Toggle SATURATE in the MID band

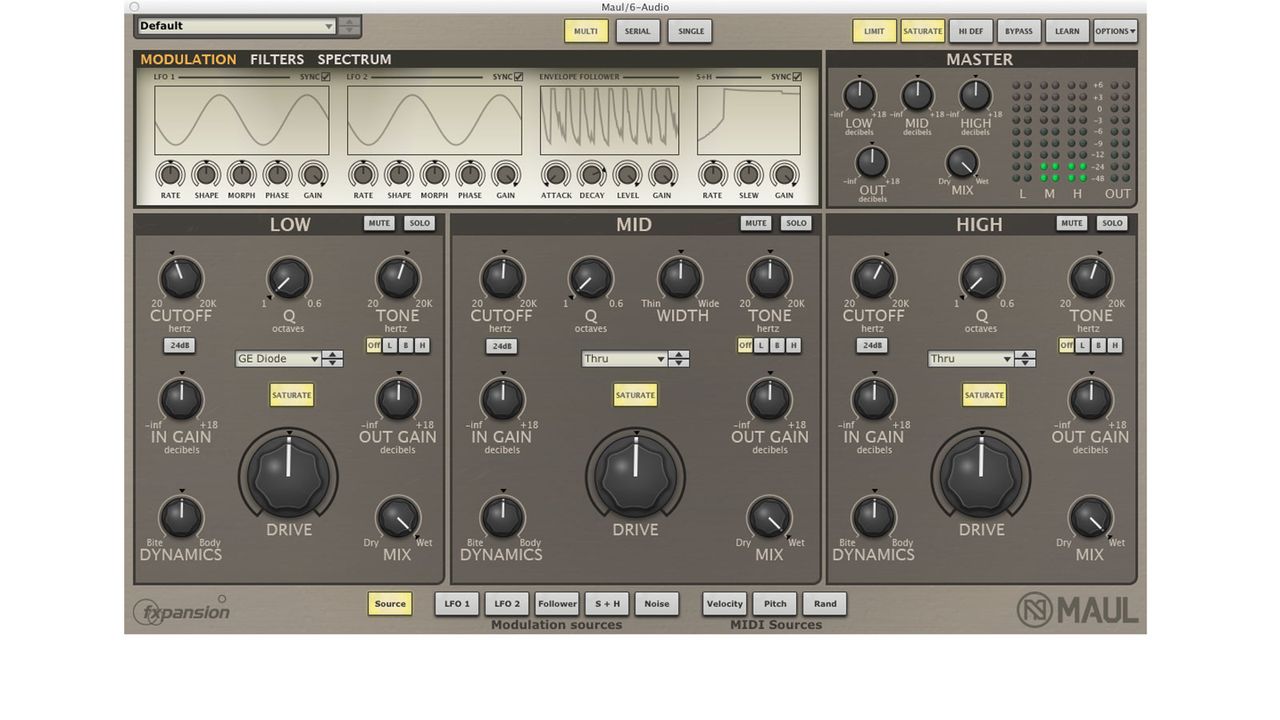tap(635, 395)
